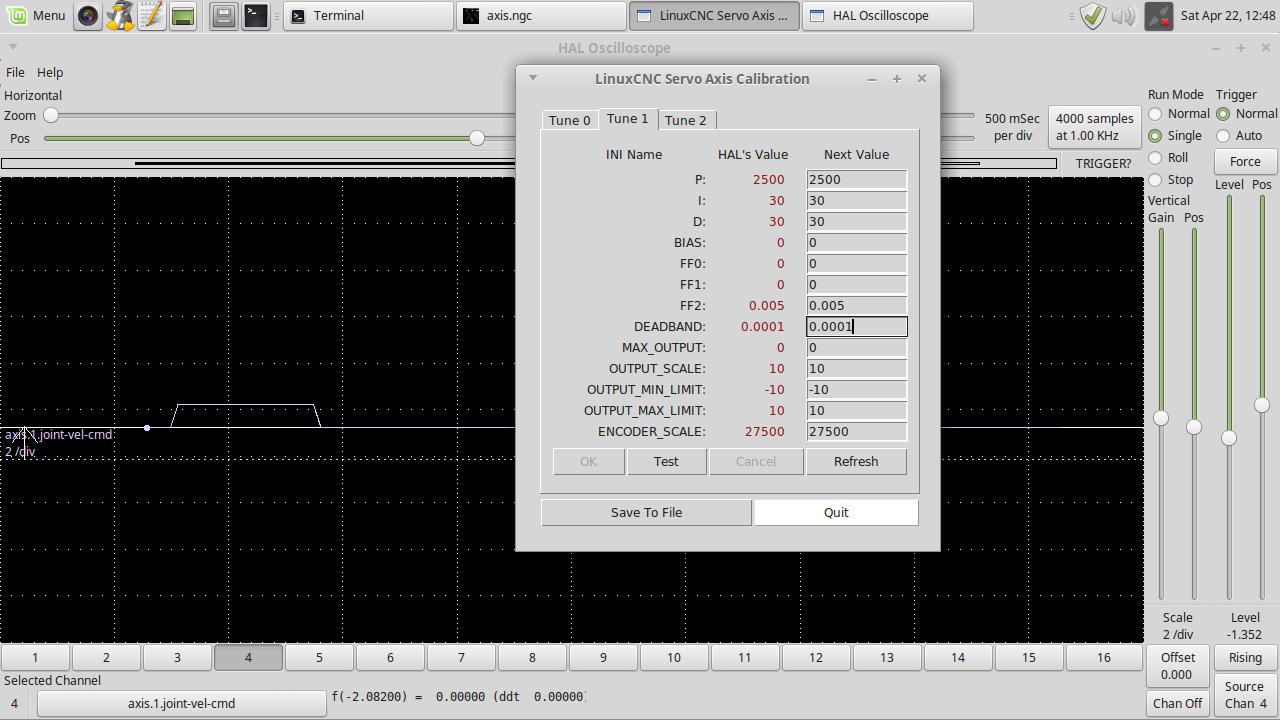Viewport: 1280px width, 720px height.
Task: Select oscilloscope channel 10 button
Action: [x=674, y=657]
